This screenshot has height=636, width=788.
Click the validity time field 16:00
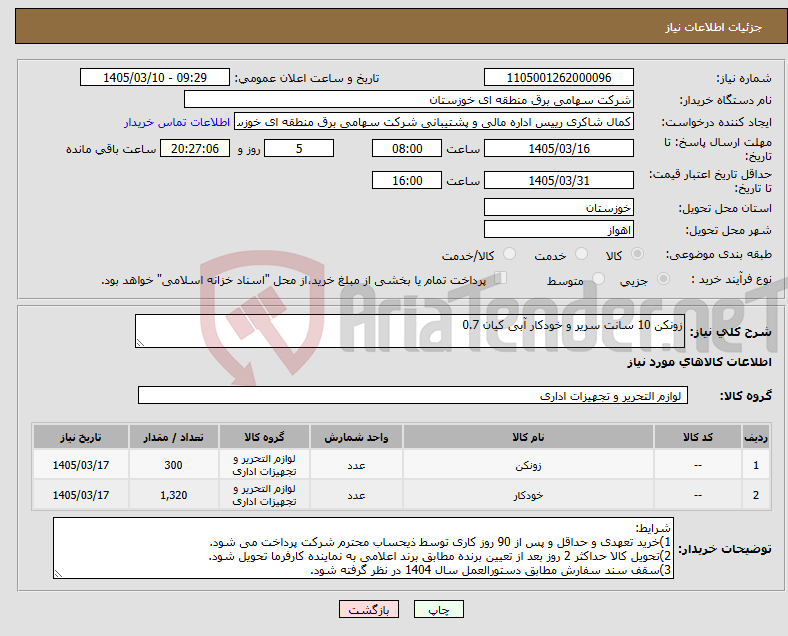(407, 180)
